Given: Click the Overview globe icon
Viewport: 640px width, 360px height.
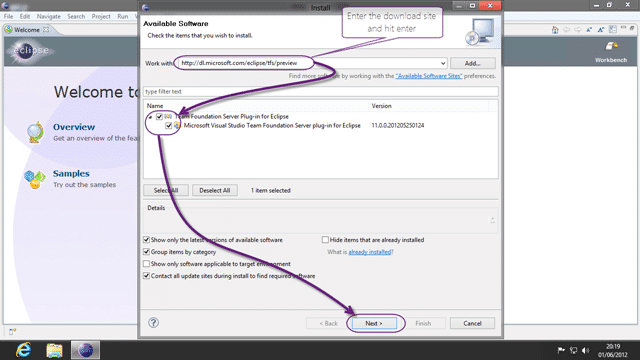Looking at the screenshot, I should [35, 132].
